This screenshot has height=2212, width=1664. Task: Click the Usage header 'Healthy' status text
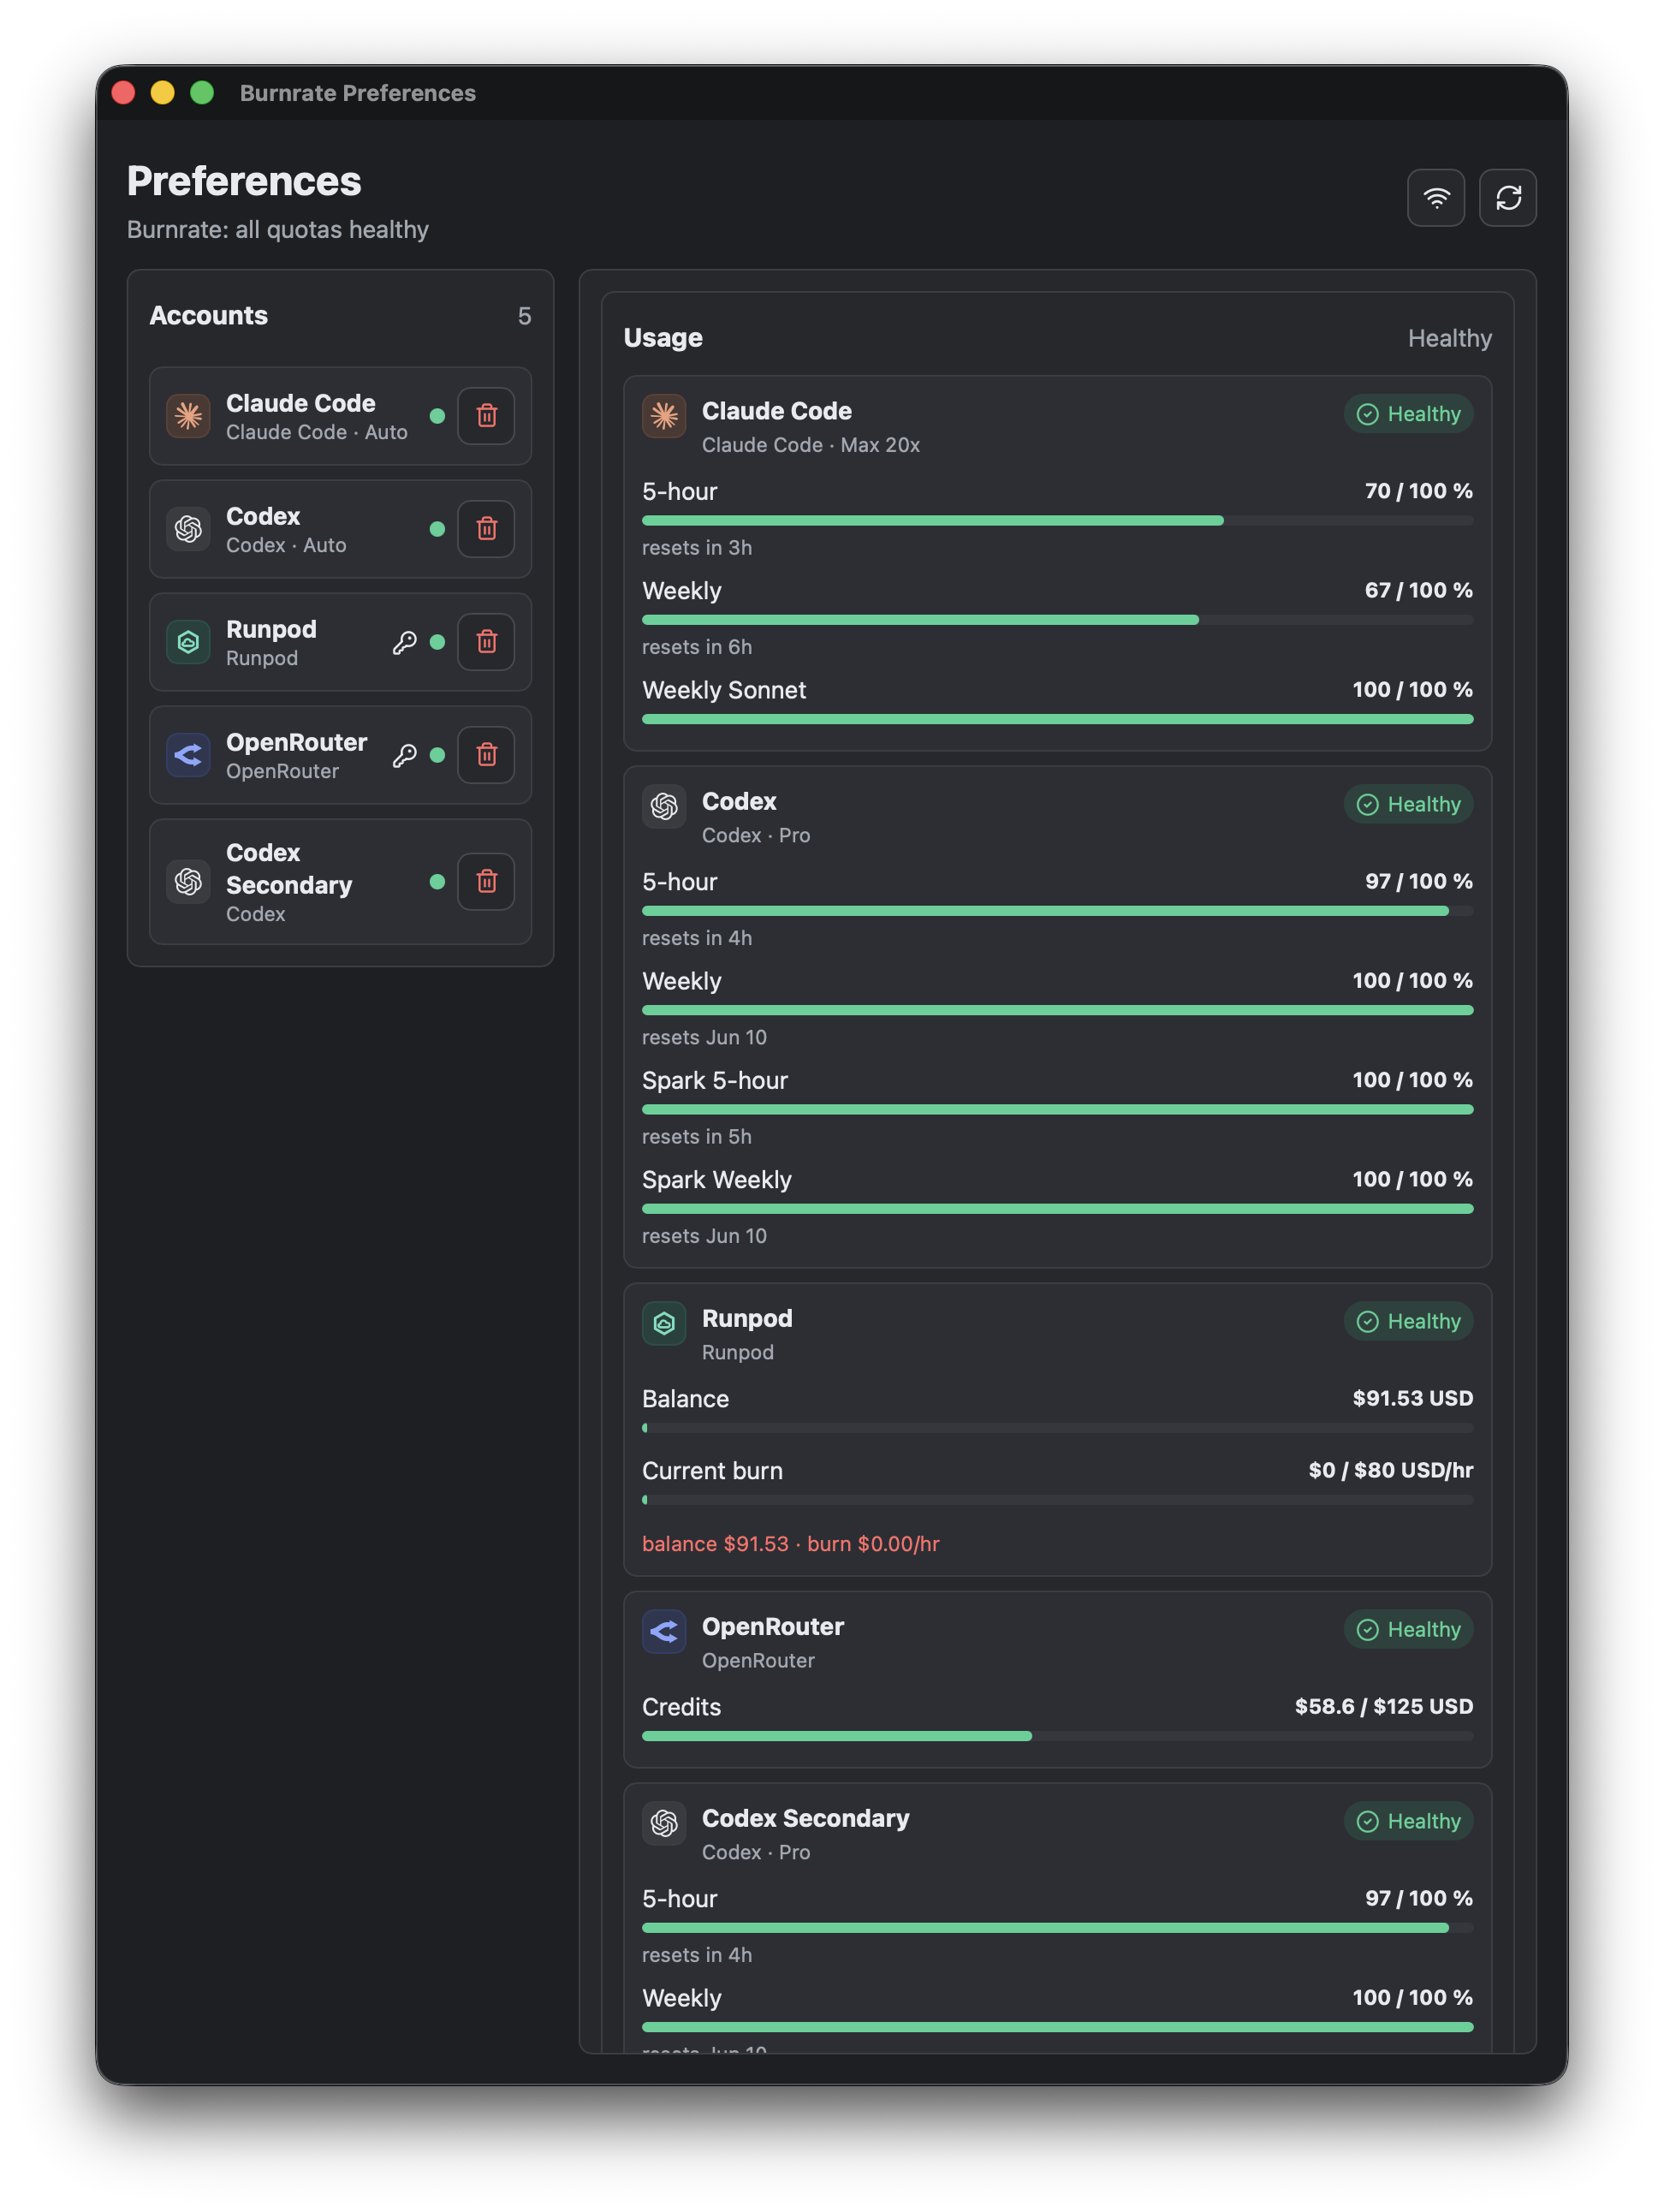coord(1450,339)
